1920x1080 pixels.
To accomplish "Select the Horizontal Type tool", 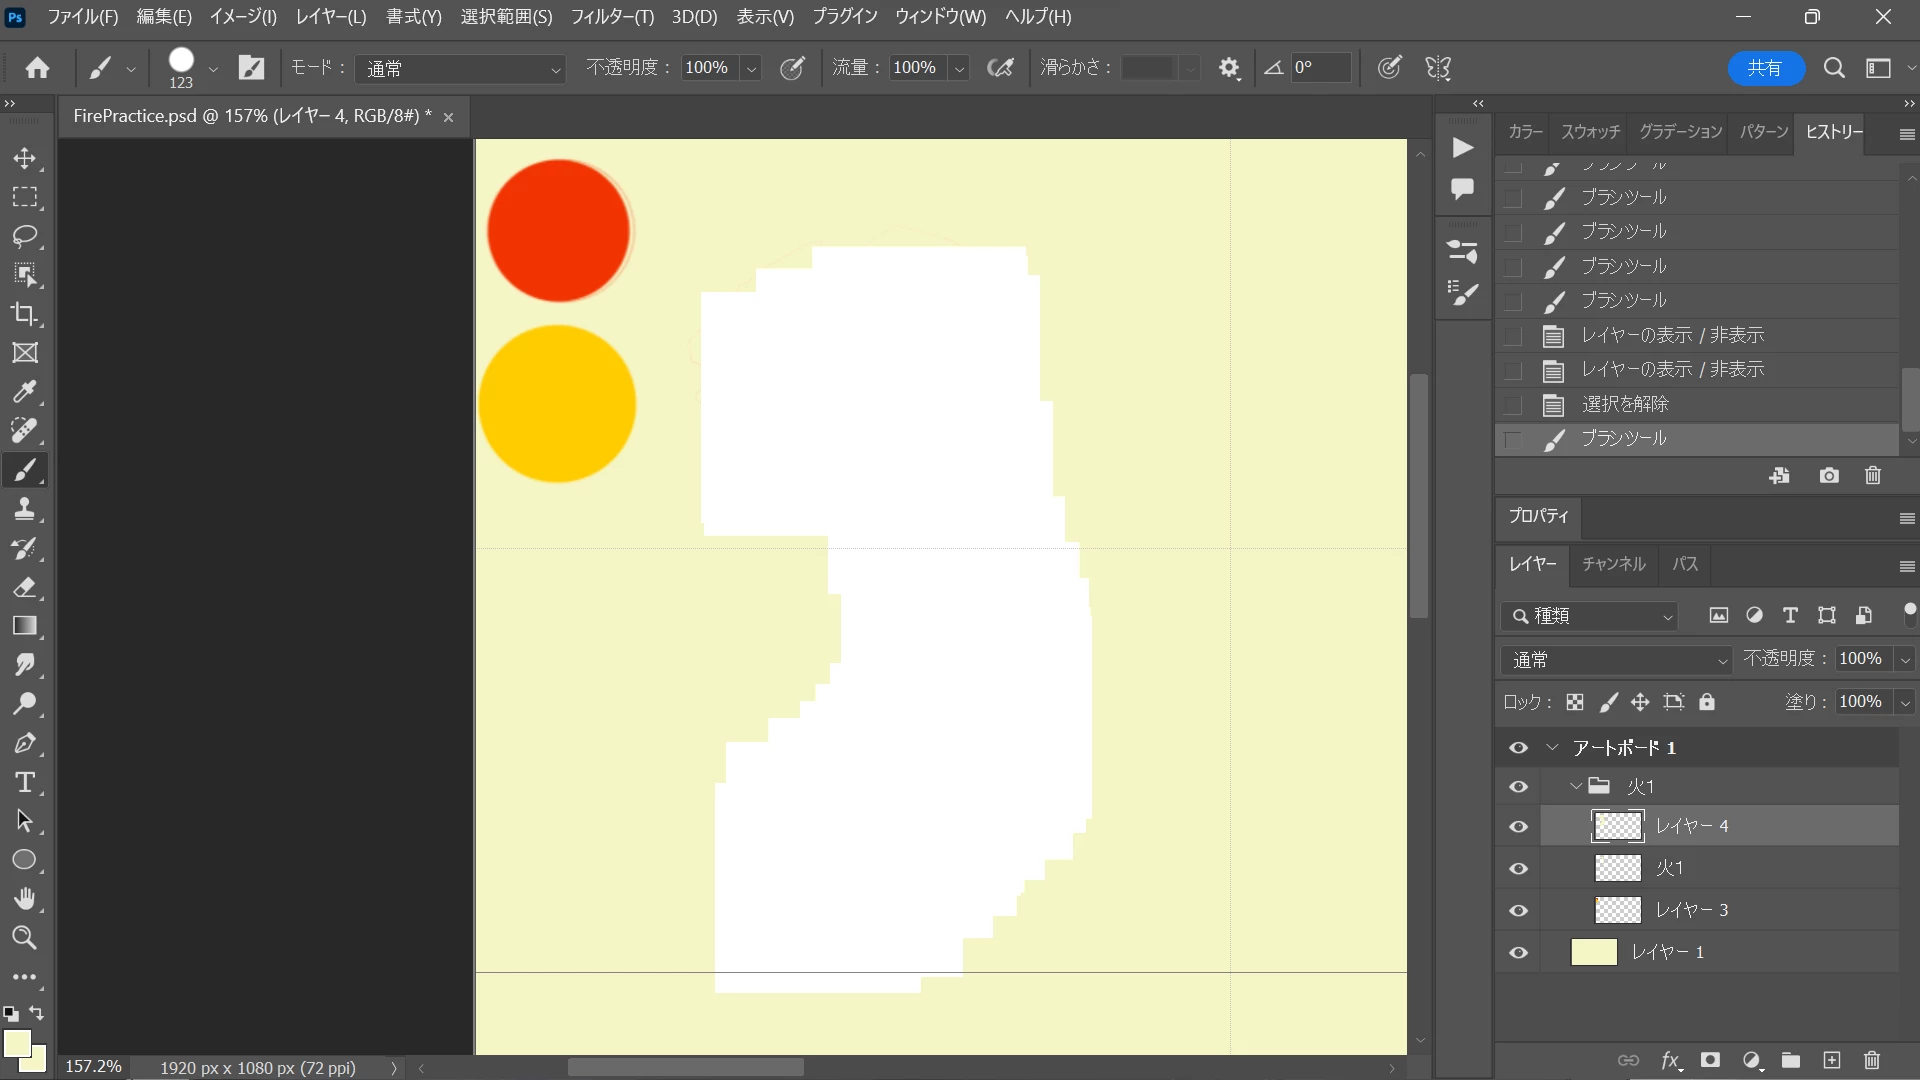I will pyautogui.click(x=25, y=782).
